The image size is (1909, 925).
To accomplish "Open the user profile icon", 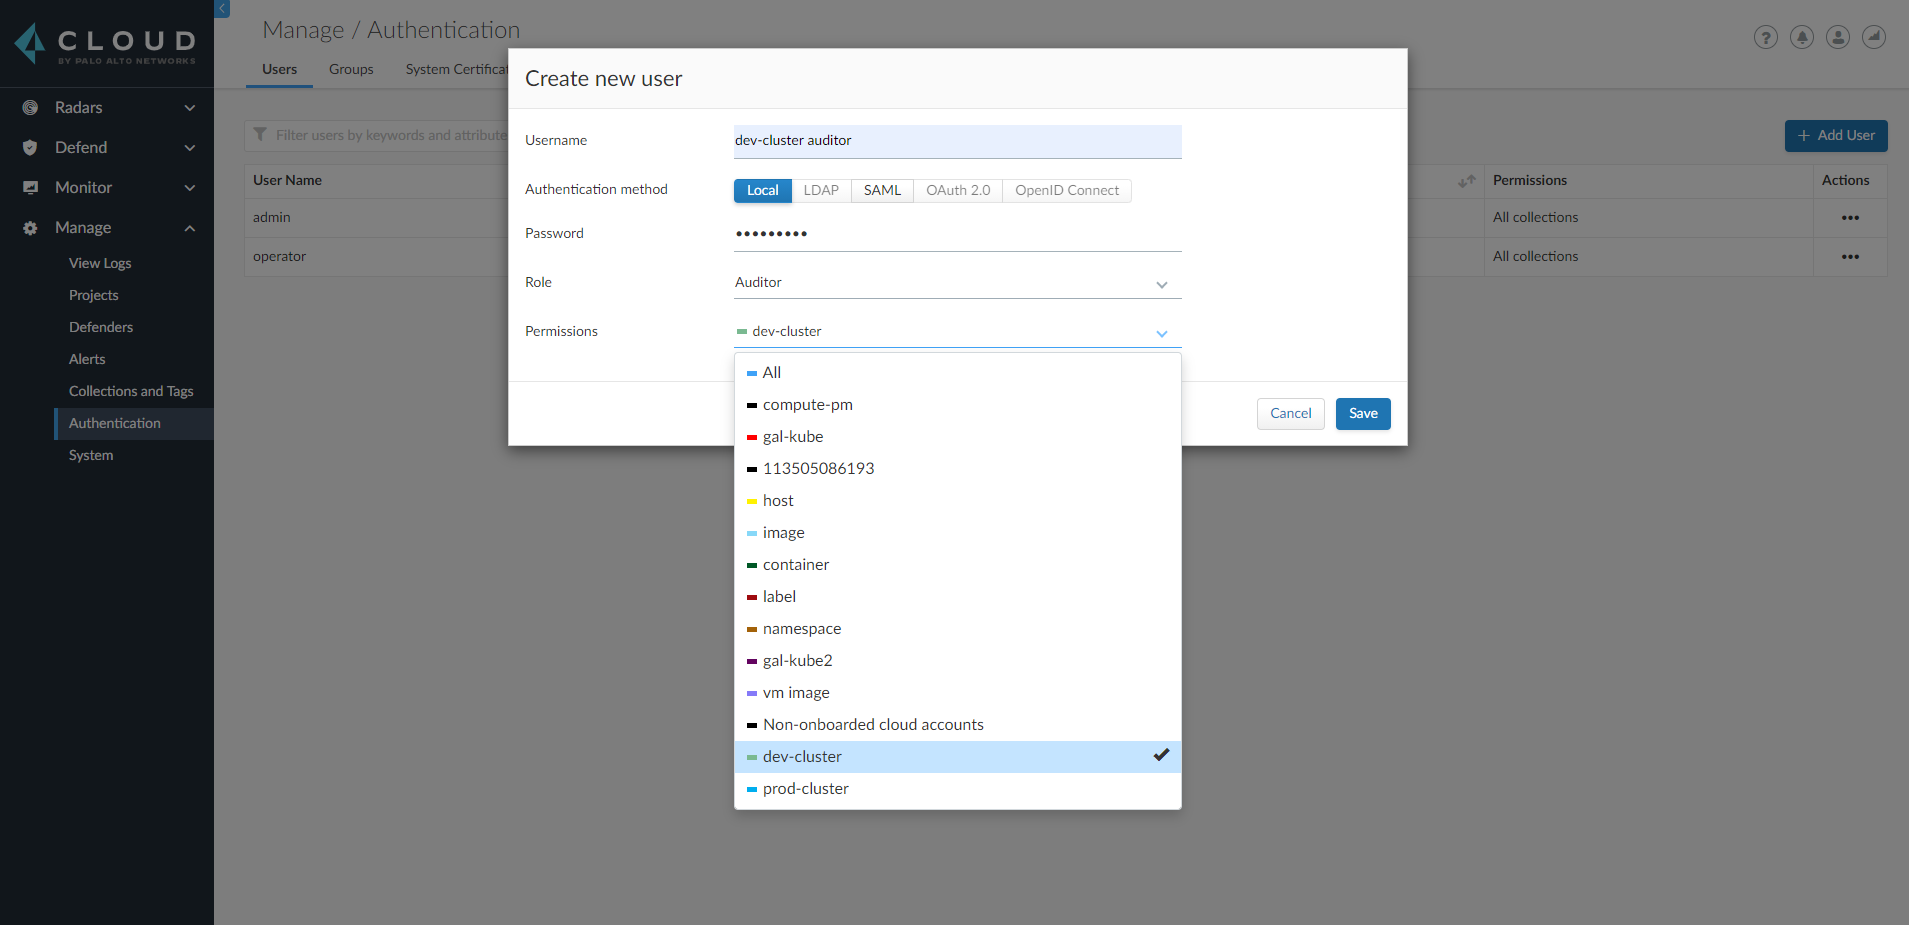I will pyautogui.click(x=1838, y=38).
